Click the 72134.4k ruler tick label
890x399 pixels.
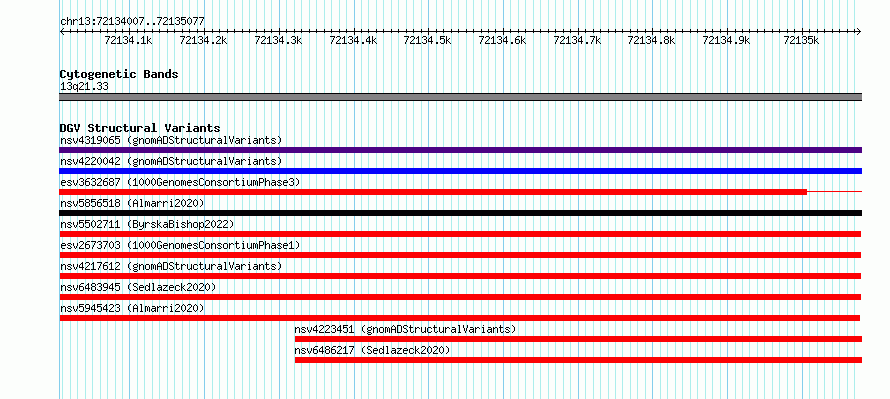coord(354,40)
